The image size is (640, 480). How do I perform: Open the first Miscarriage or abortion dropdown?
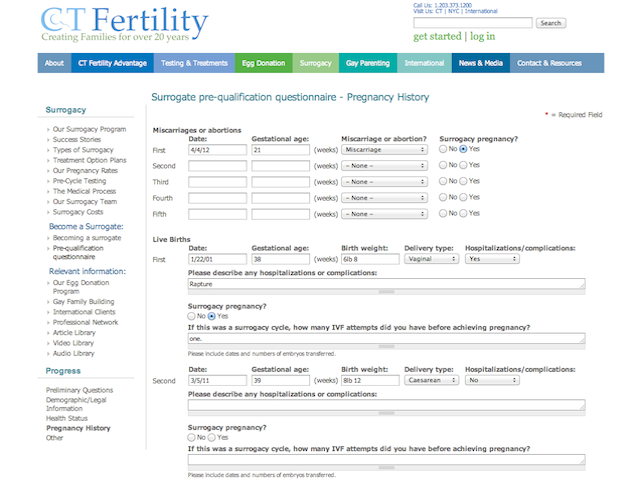click(x=384, y=149)
